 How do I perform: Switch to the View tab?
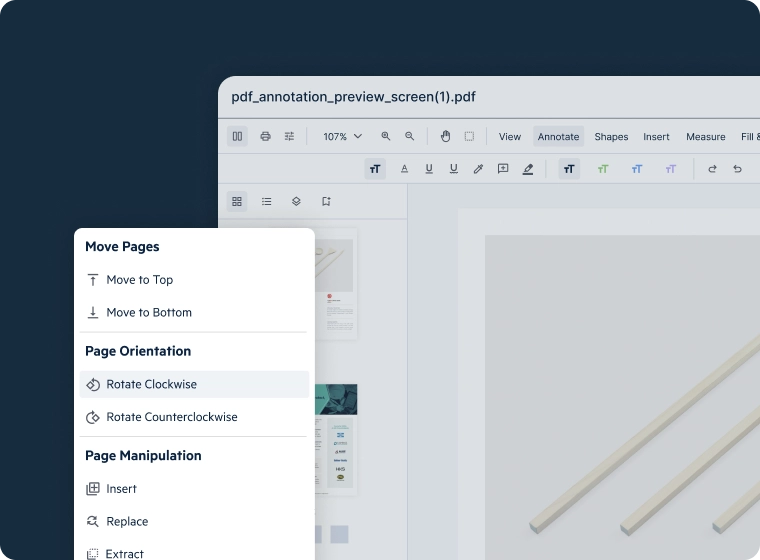(x=510, y=137)
